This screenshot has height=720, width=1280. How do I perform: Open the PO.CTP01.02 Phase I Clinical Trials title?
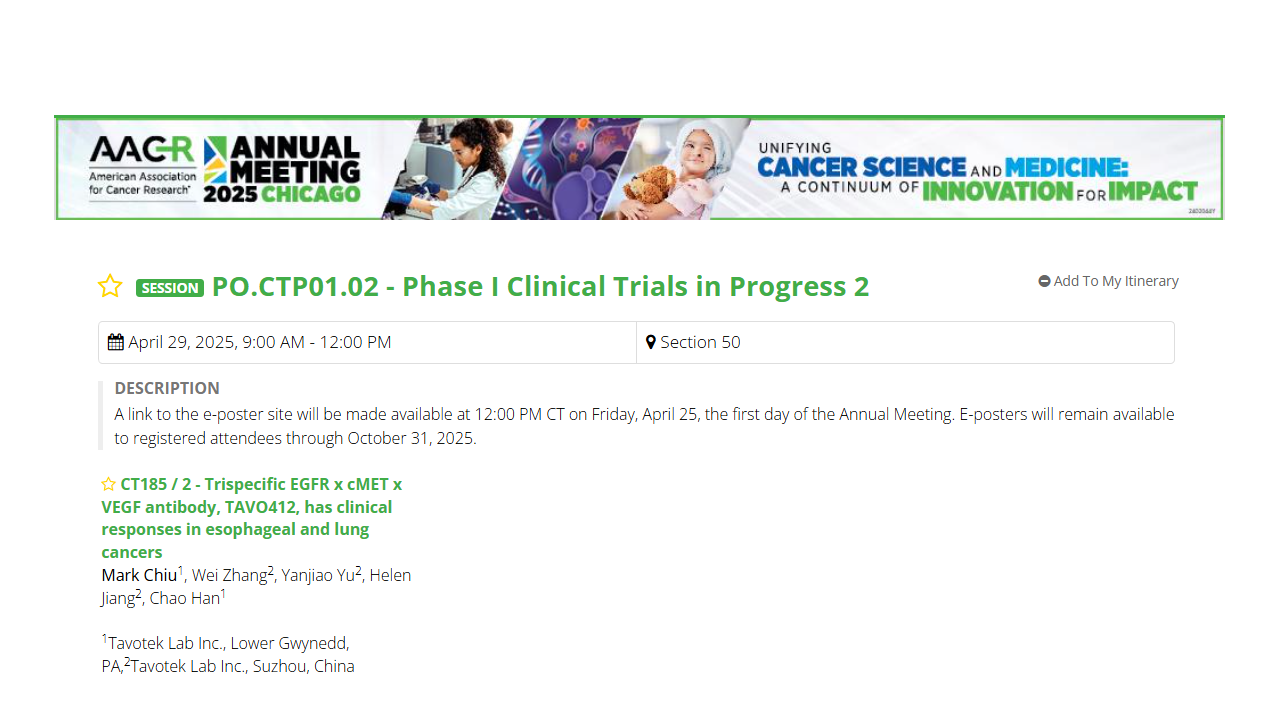(541, 286)
